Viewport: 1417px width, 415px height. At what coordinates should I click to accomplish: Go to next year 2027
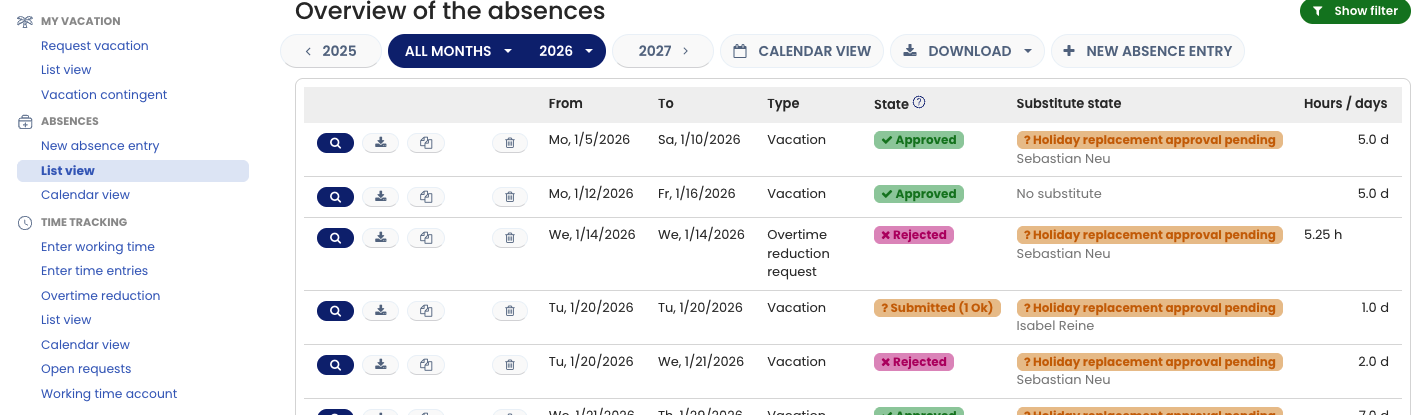click(663, 51)
